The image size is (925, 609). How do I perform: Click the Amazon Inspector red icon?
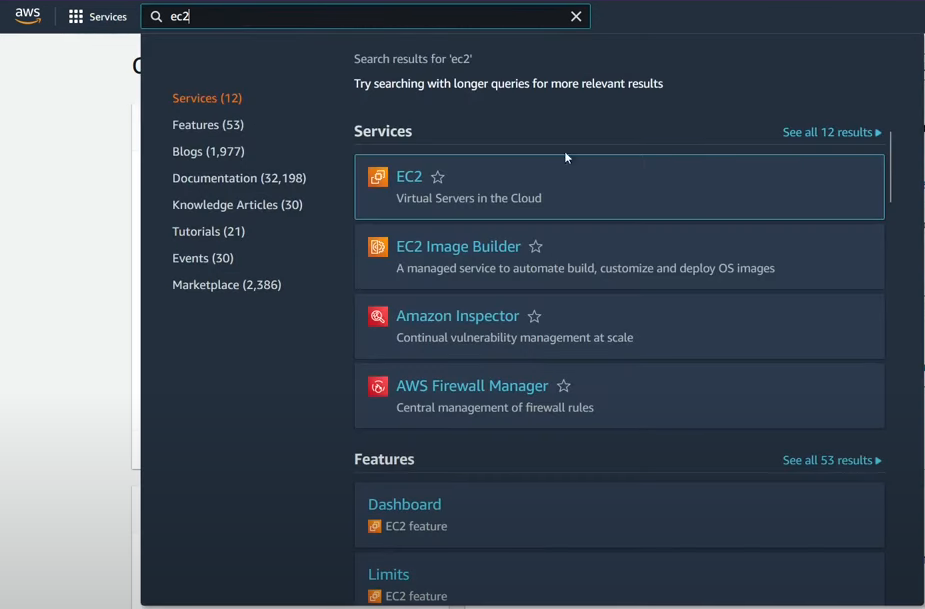tap(378, 316)
